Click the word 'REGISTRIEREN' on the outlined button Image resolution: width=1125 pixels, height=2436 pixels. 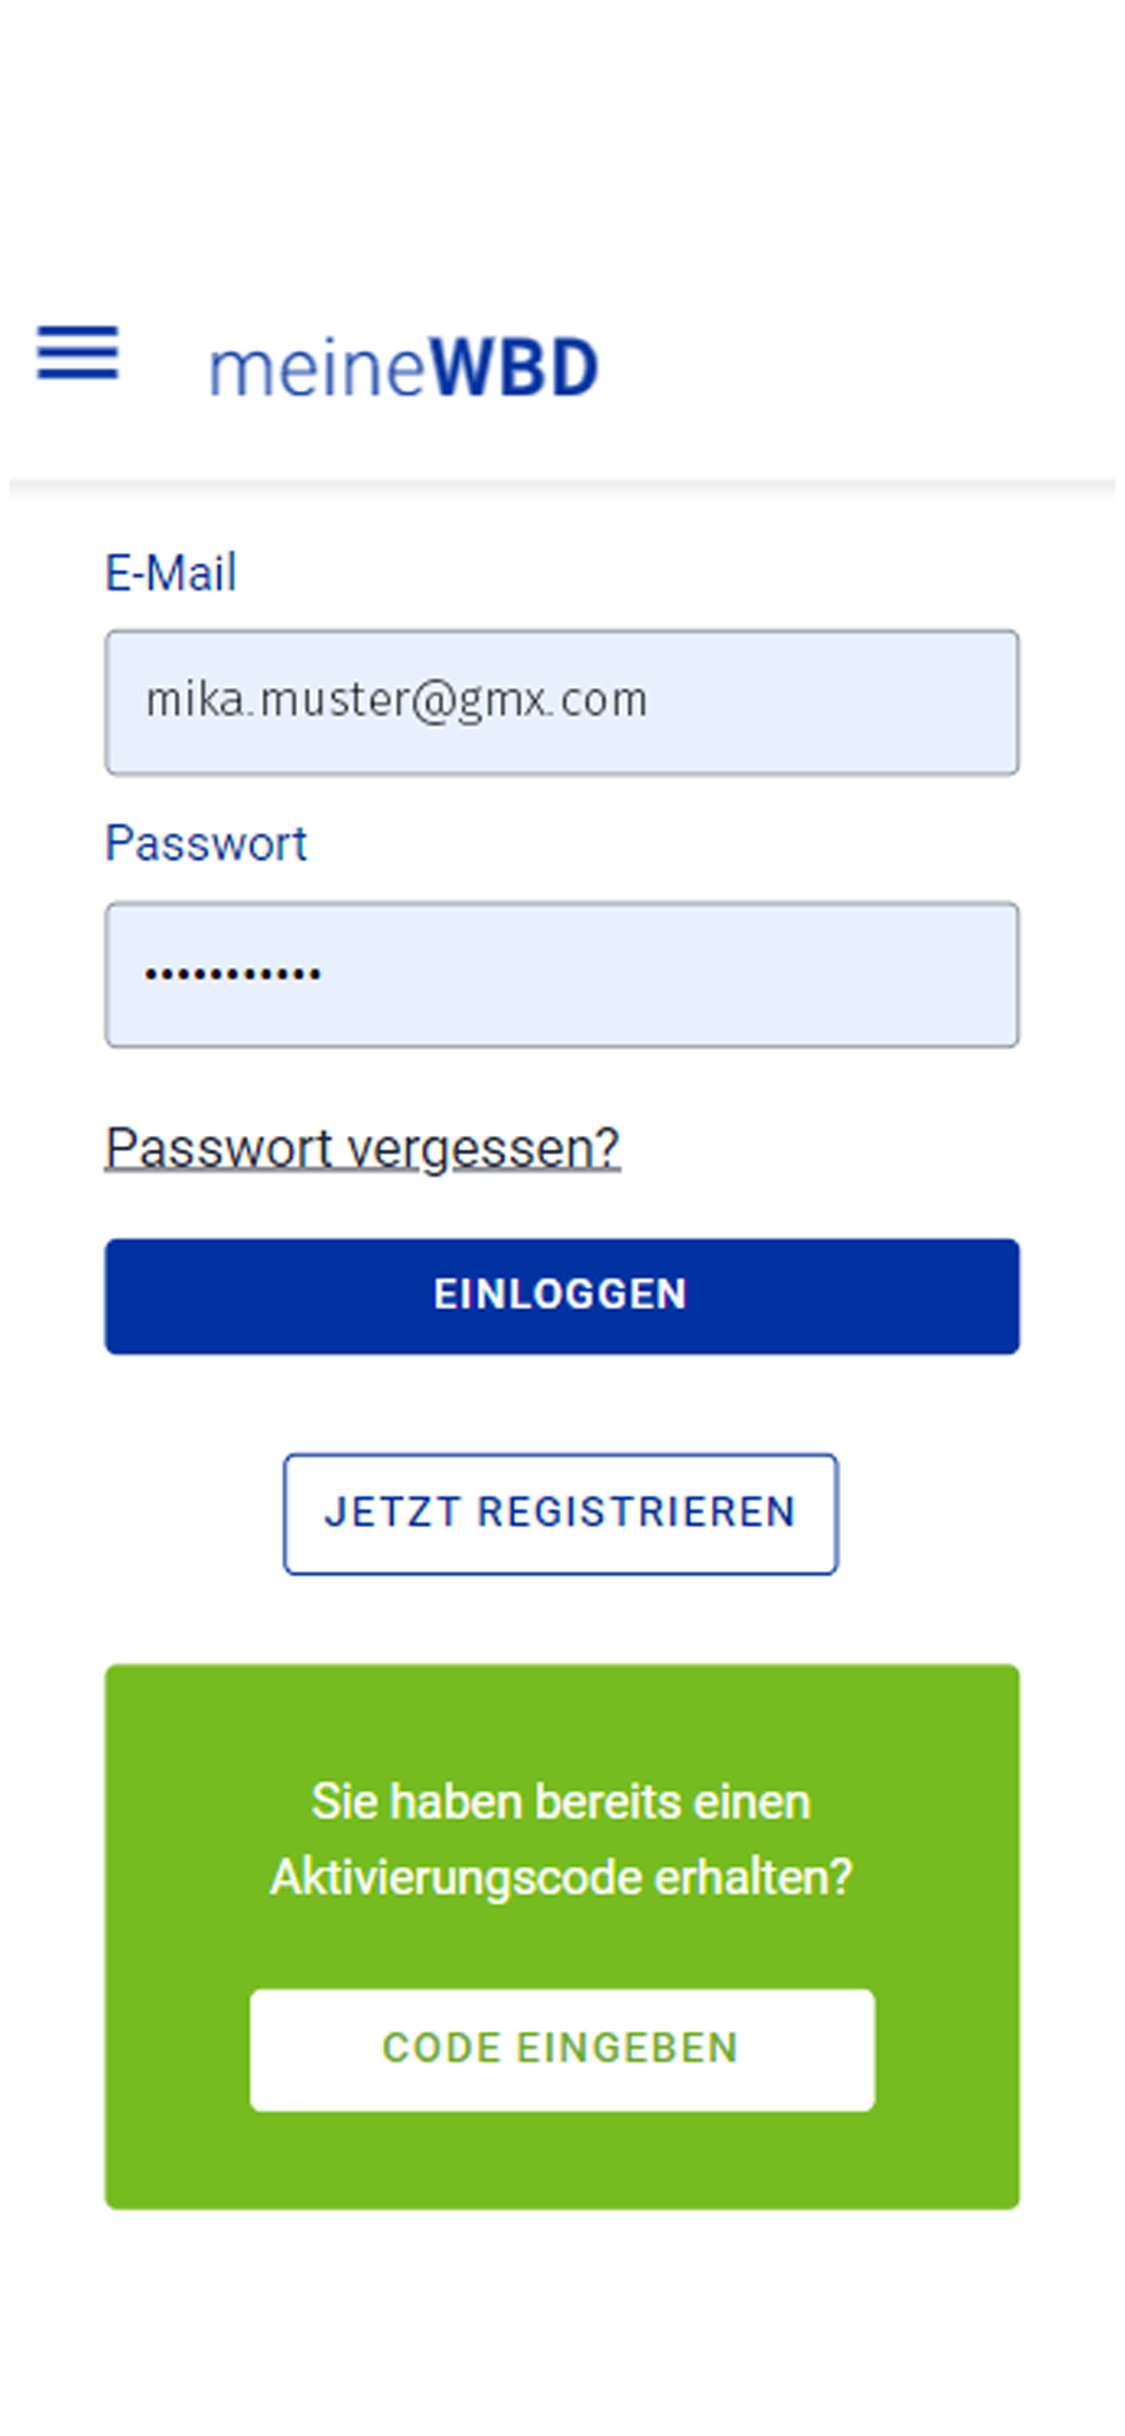[x=636, y=1512]
